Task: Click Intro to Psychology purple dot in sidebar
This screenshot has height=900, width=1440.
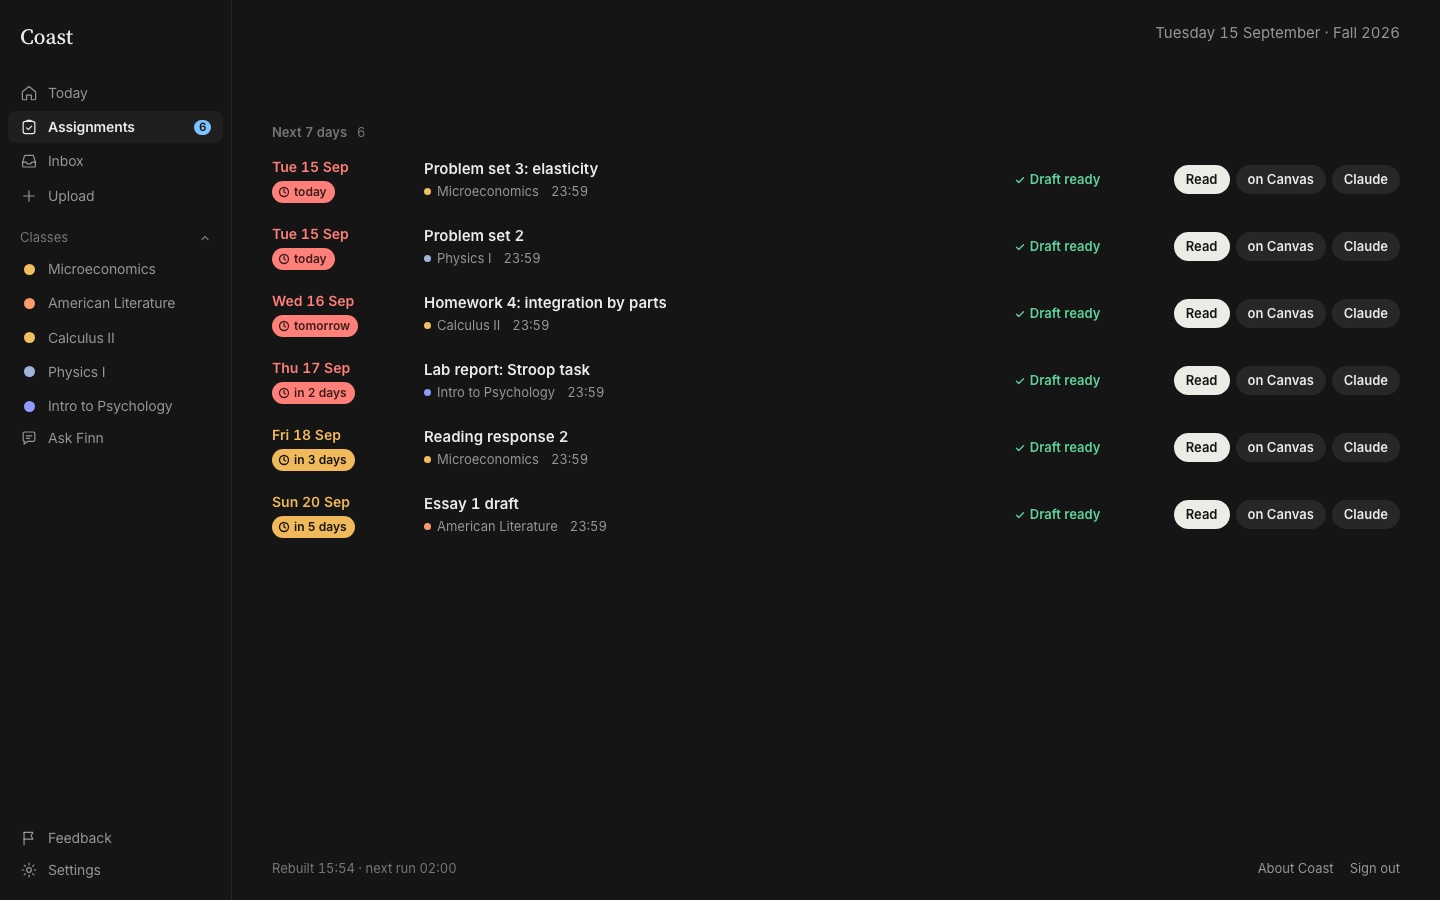Action: pyautogui.click(x=29, y=406)
